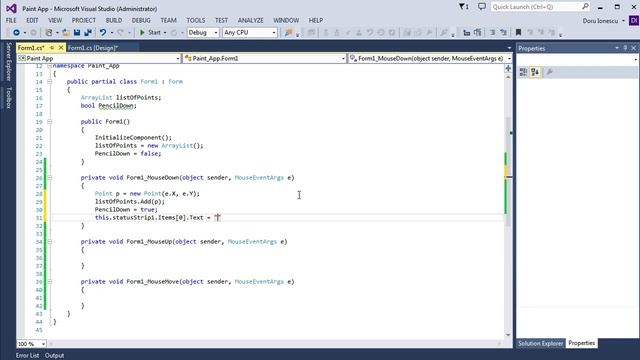Open the TEST menu
The height and width of the screenshot is (360, 640).
coord(221,20)
